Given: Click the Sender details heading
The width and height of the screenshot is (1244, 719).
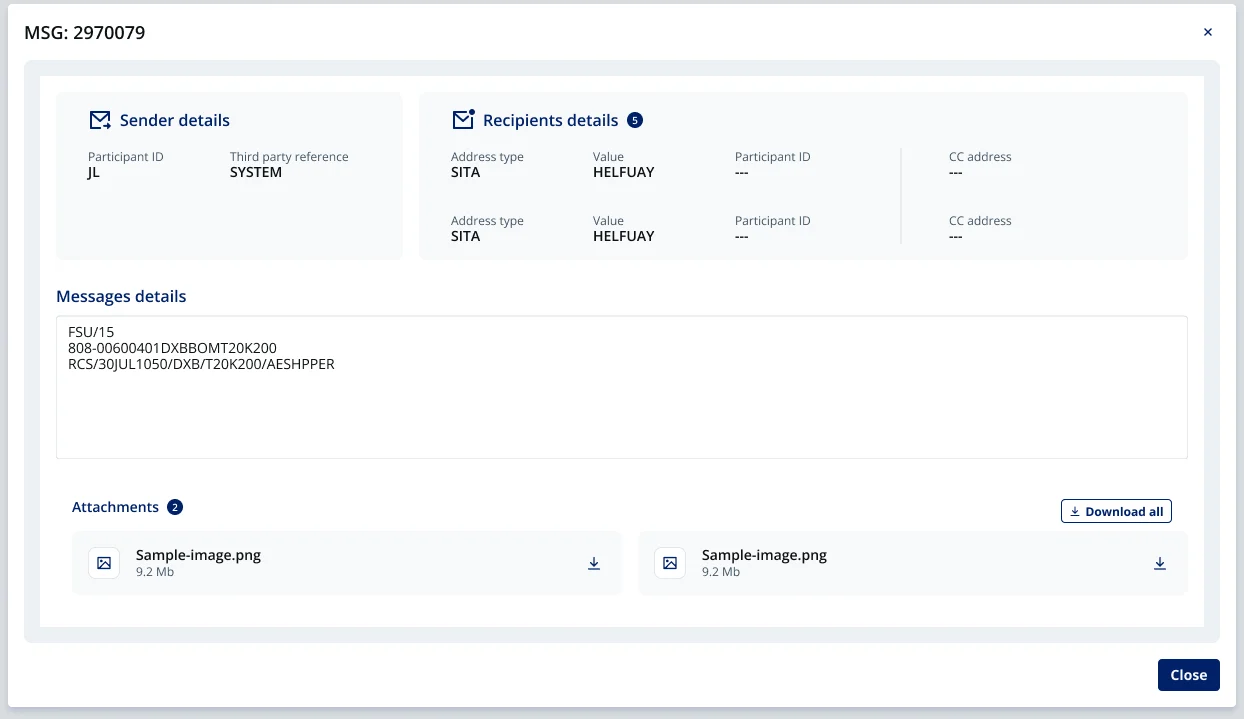Looking at the screenshot, I should point(175,120).
